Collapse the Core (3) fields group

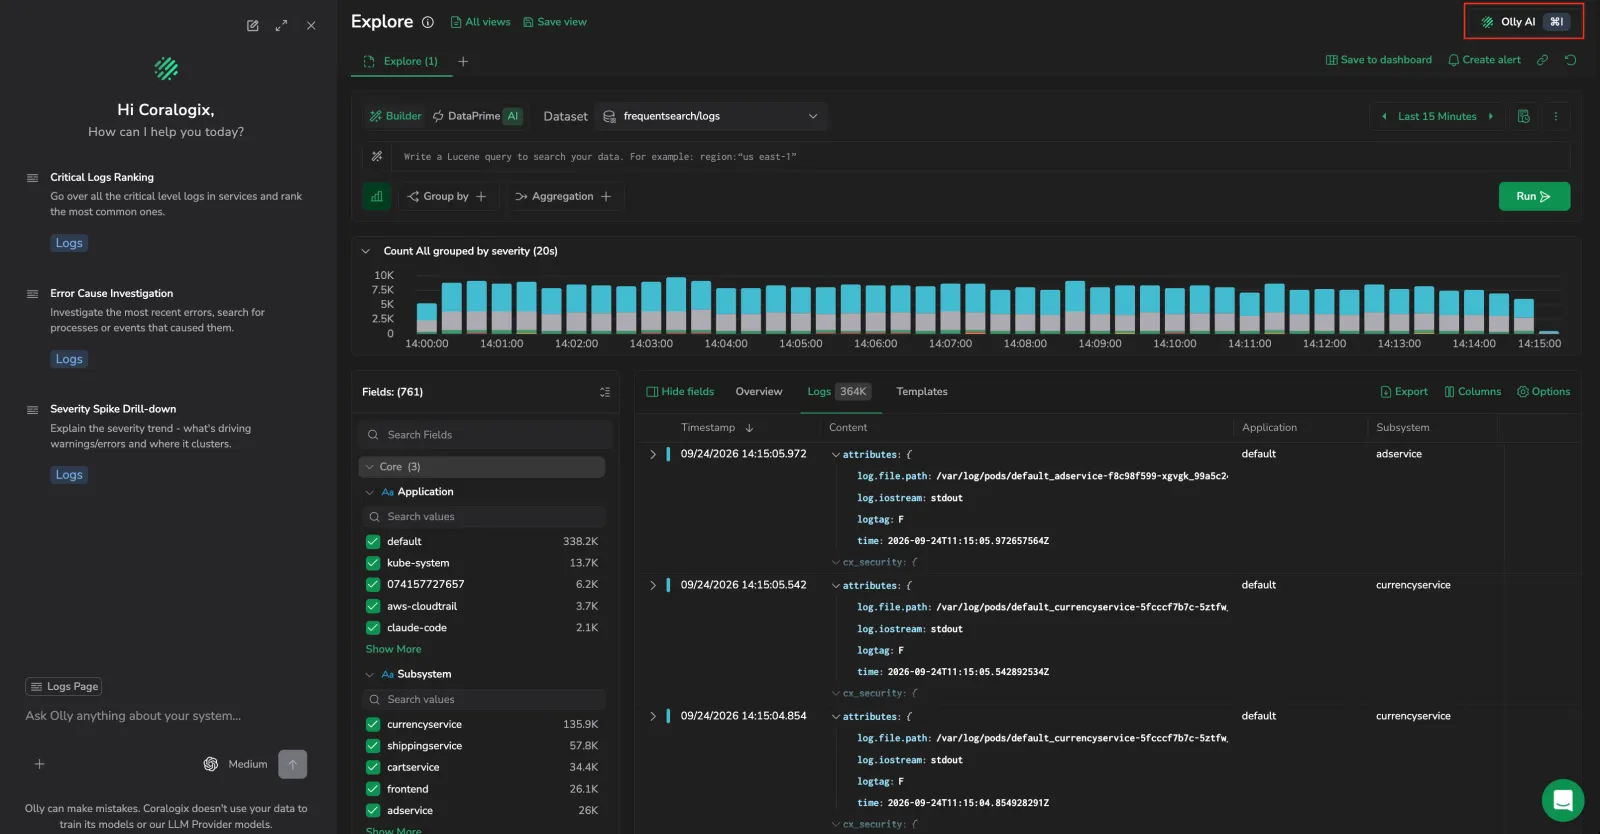[x=482, y=467]
